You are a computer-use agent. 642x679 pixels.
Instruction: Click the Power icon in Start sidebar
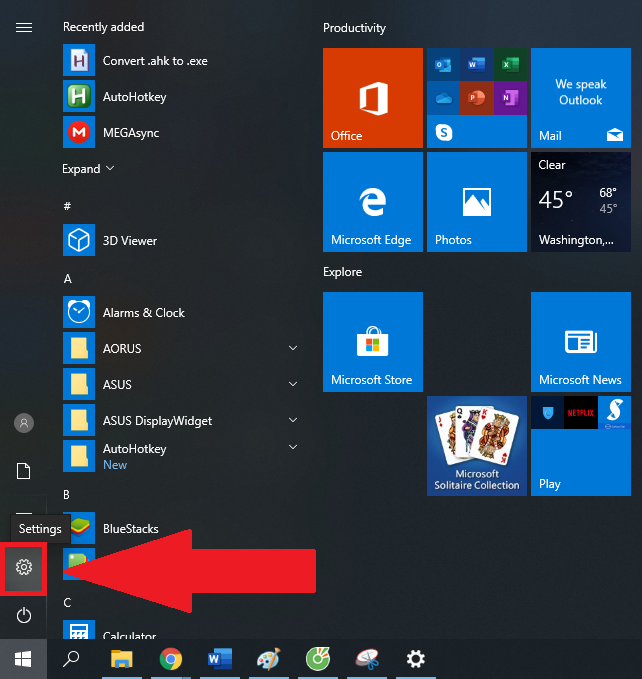pos(23,615)
